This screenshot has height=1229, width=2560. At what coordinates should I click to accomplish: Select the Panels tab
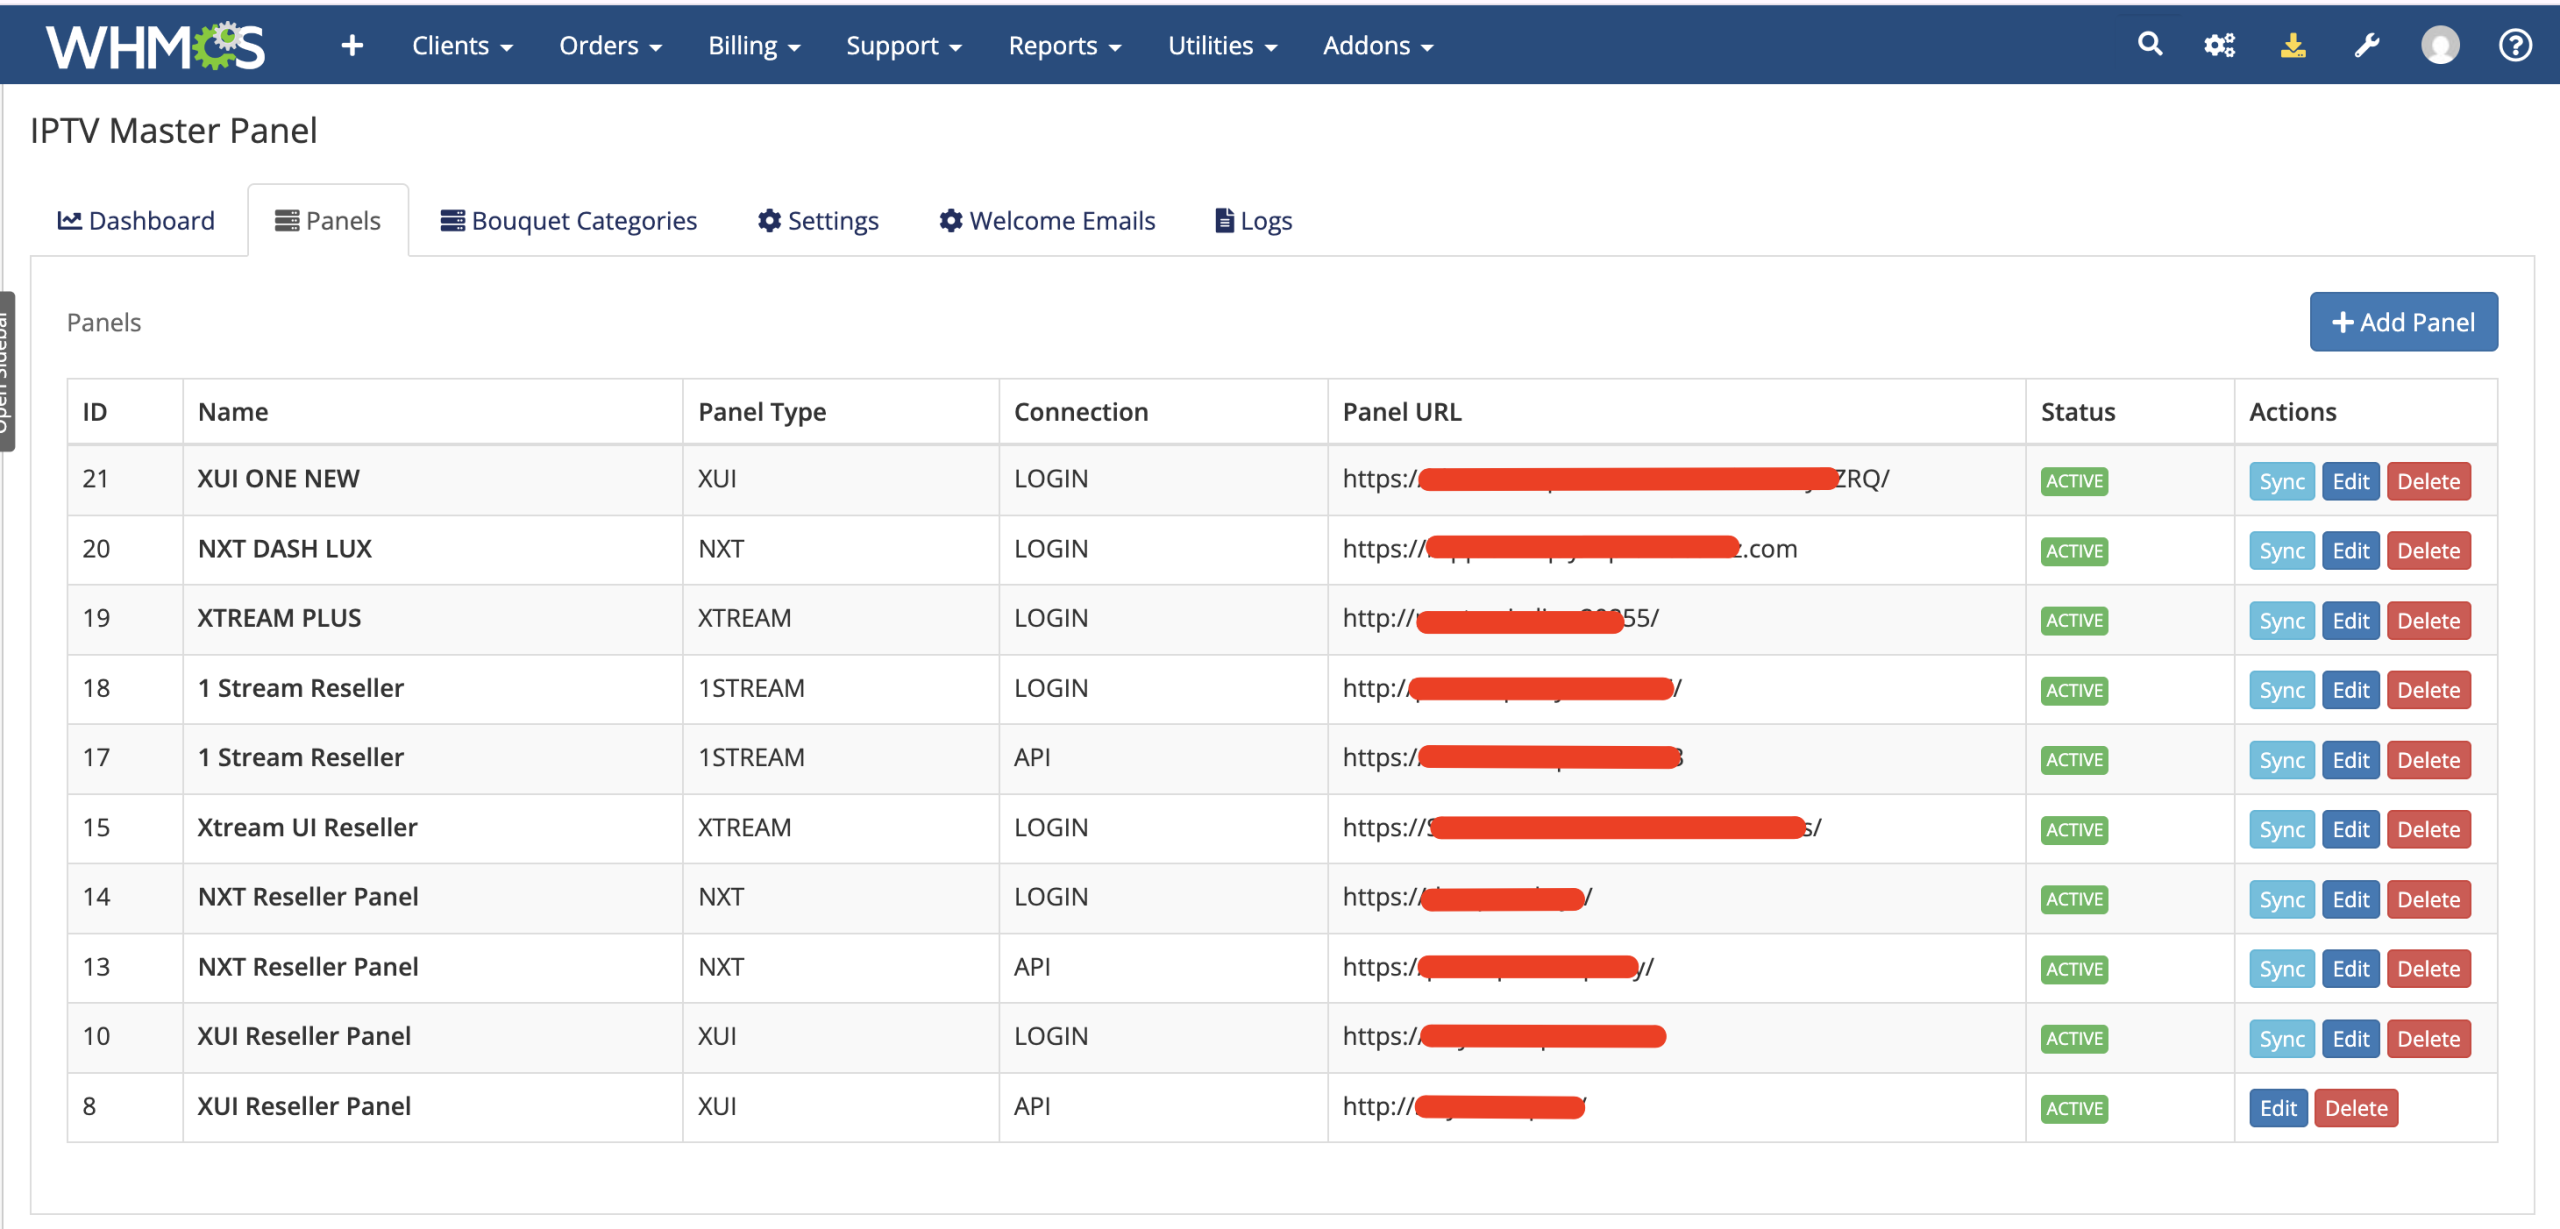click(328, 220)
